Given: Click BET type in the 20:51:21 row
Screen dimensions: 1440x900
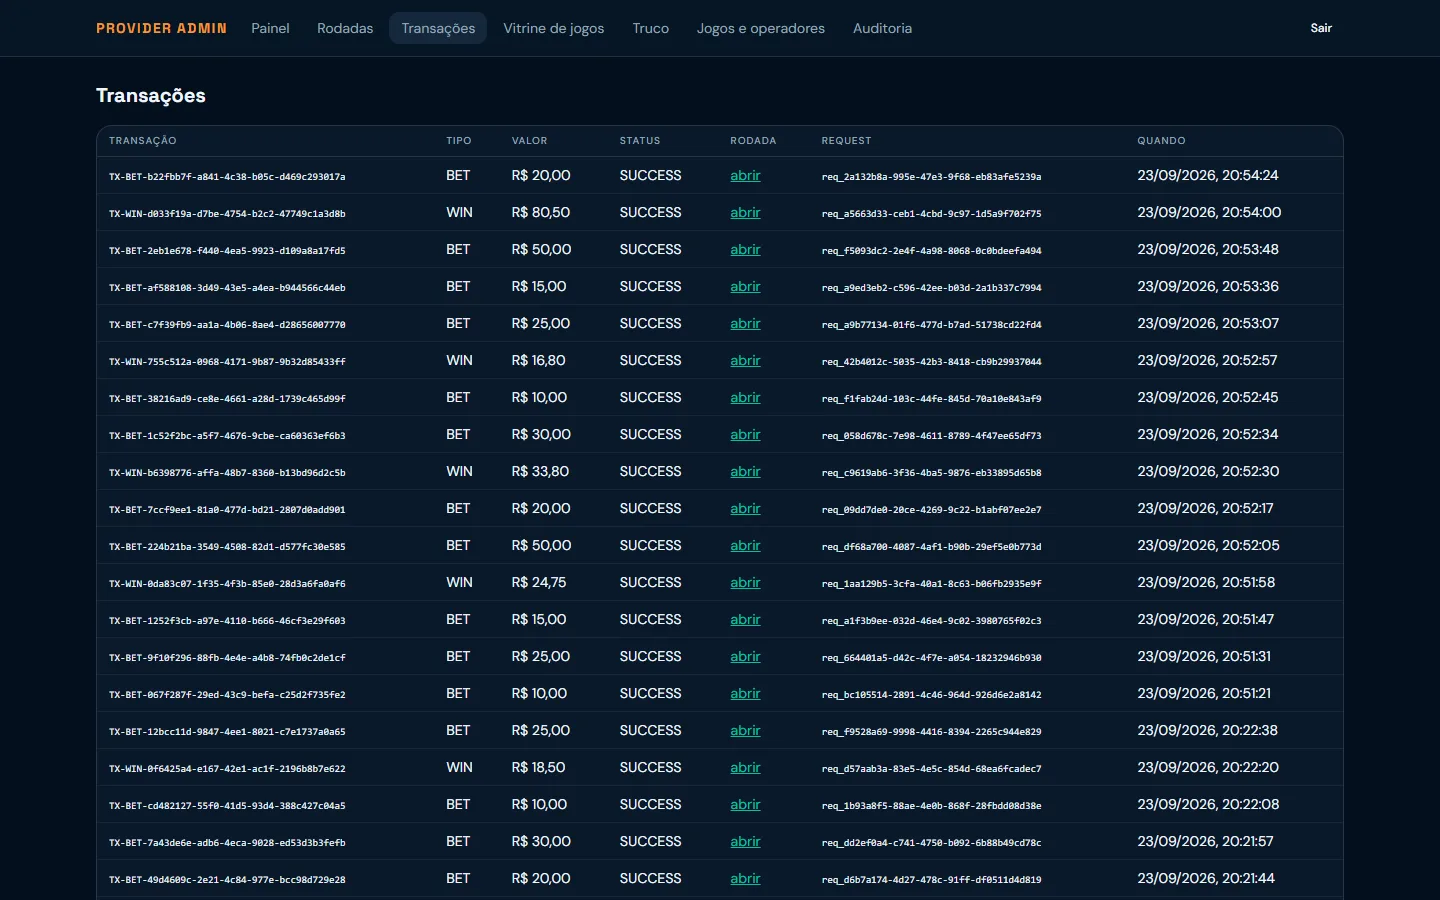Looking at the screenshot, I should coord(458,693).
